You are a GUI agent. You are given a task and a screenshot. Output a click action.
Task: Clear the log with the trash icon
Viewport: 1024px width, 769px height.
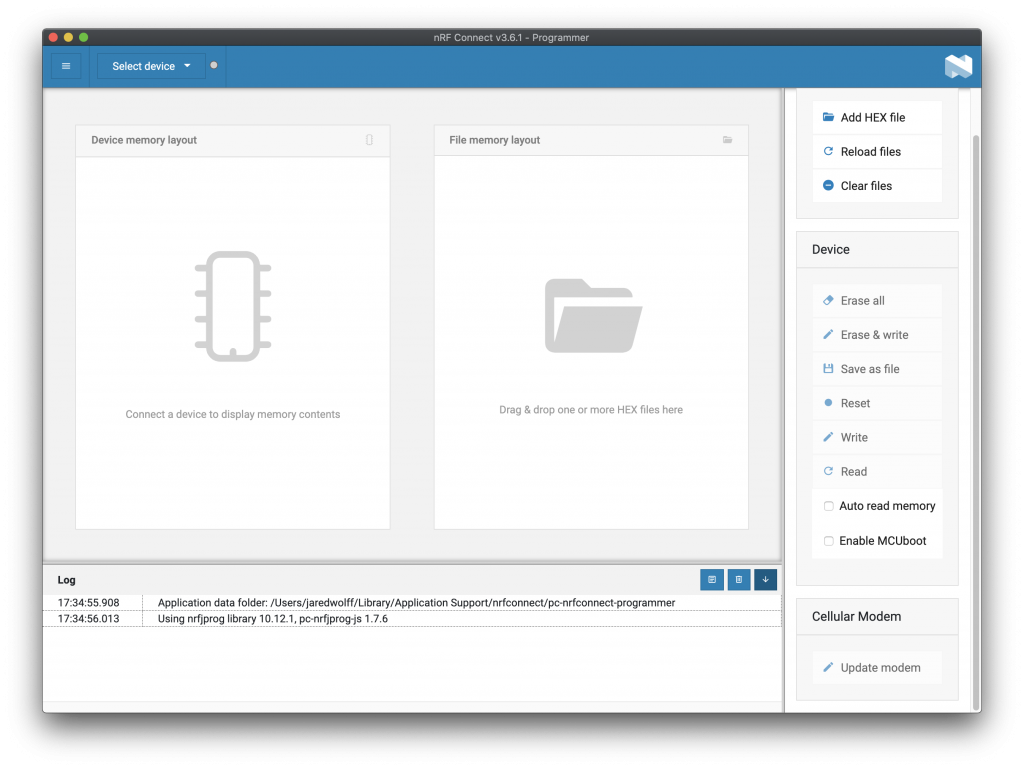pyautogui.click(x=739, y=580)
